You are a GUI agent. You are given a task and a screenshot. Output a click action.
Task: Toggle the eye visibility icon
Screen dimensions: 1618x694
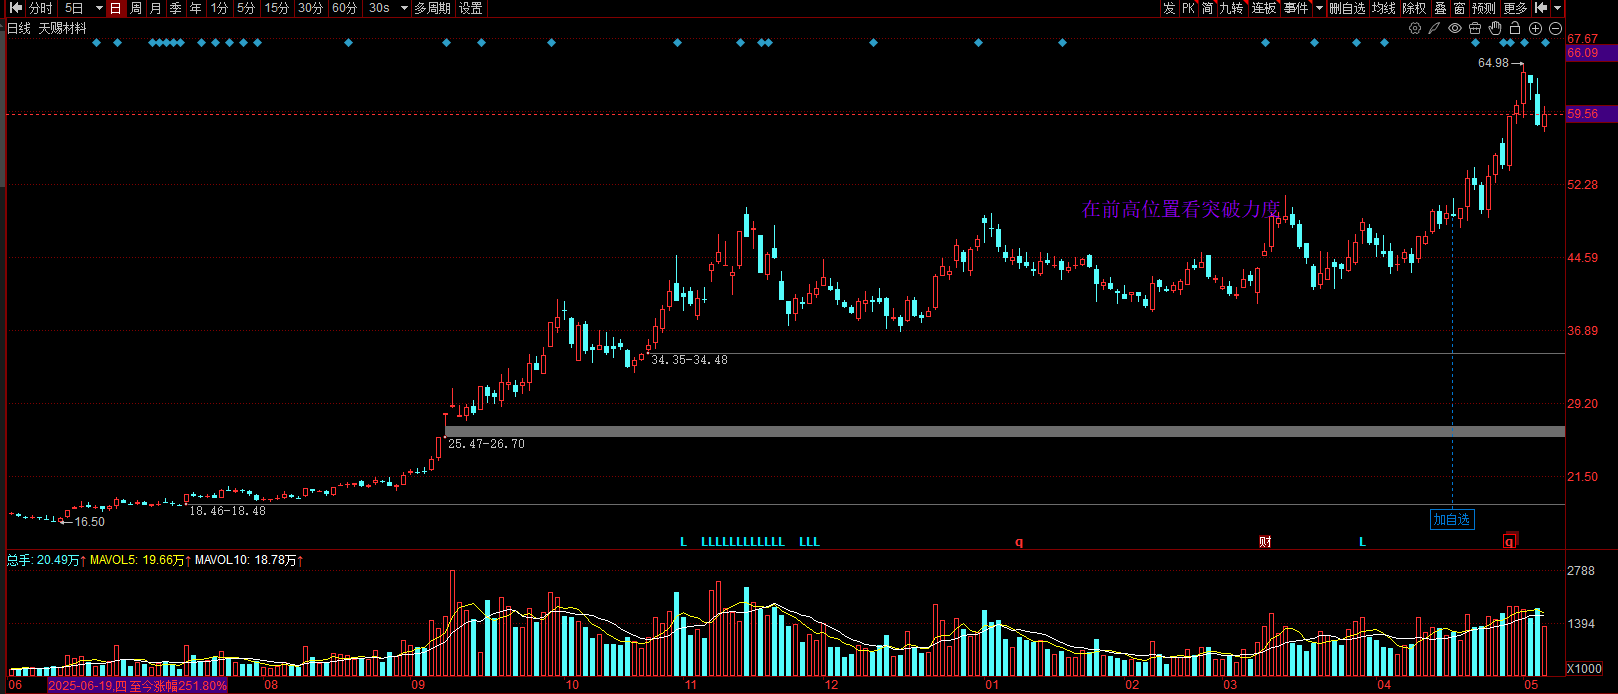point(1455,28)
